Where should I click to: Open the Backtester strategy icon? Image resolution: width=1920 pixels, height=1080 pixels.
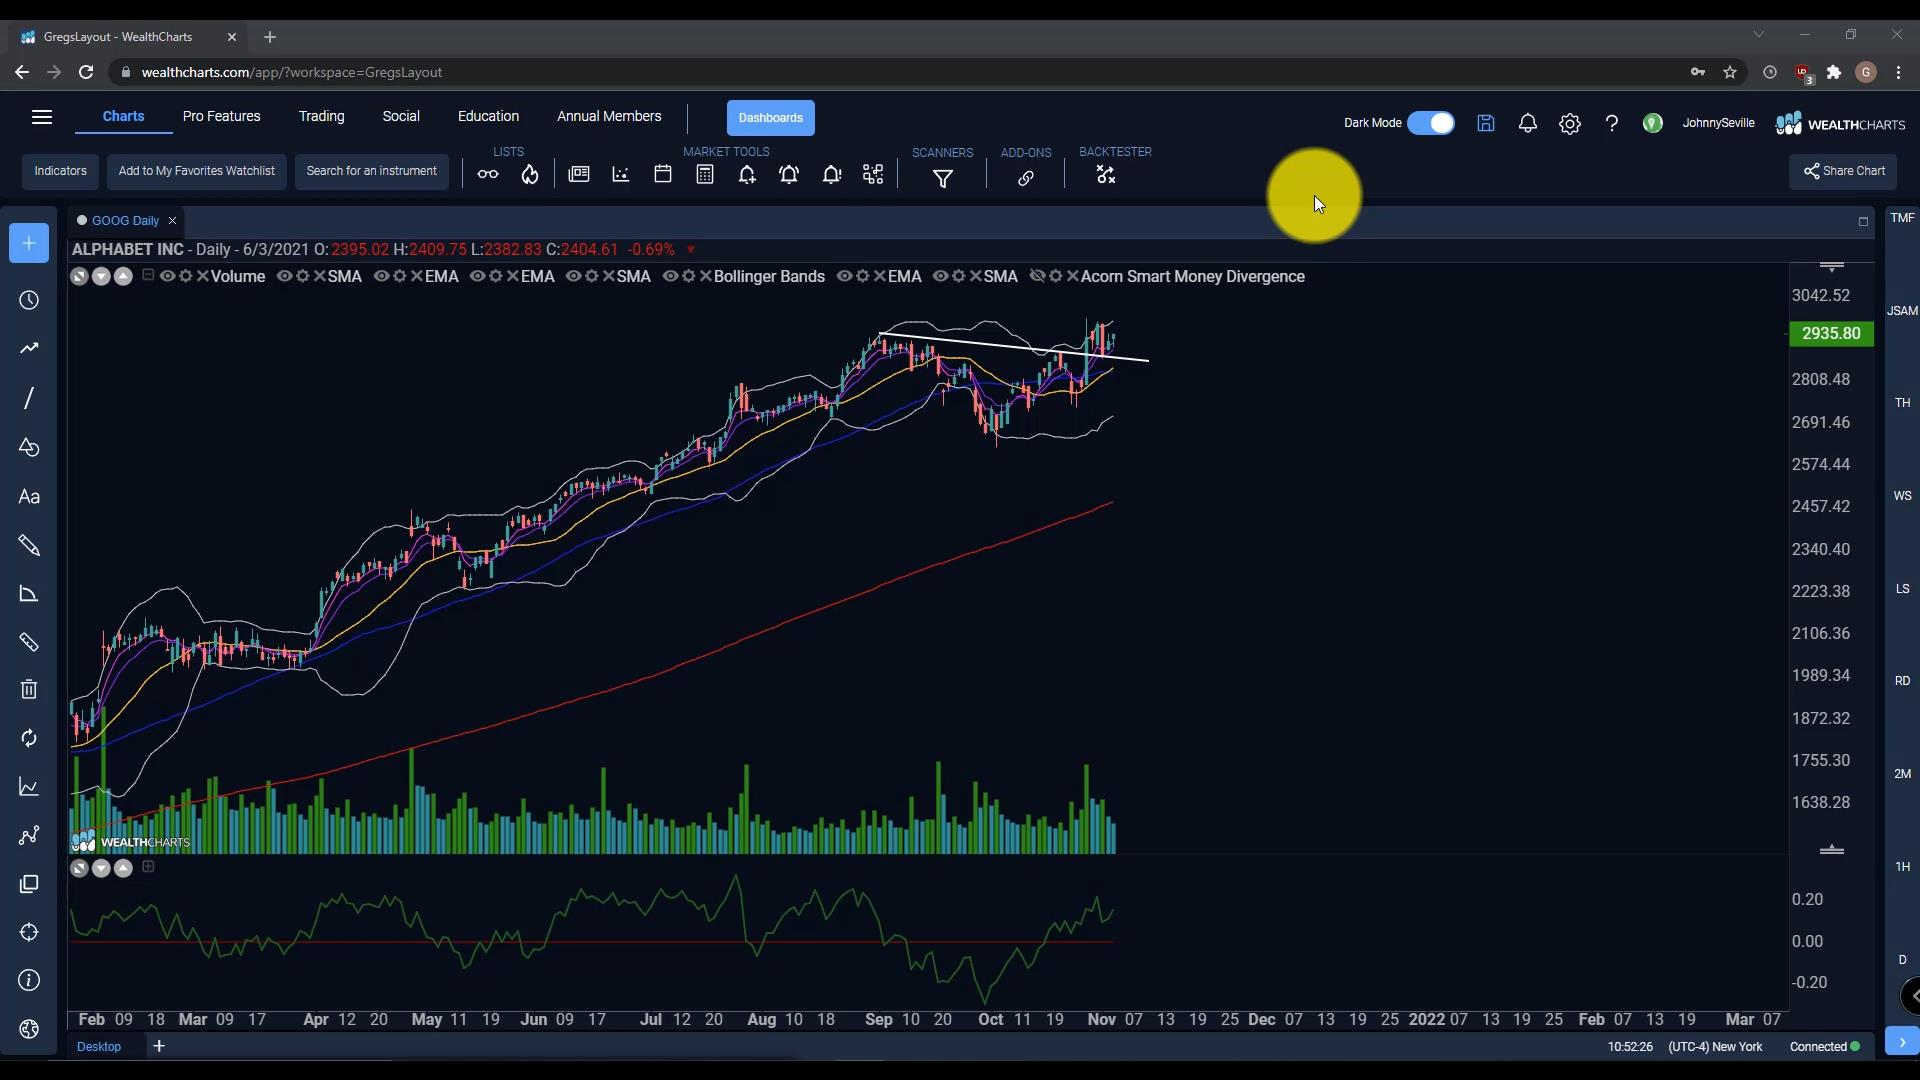[1106, 175]
